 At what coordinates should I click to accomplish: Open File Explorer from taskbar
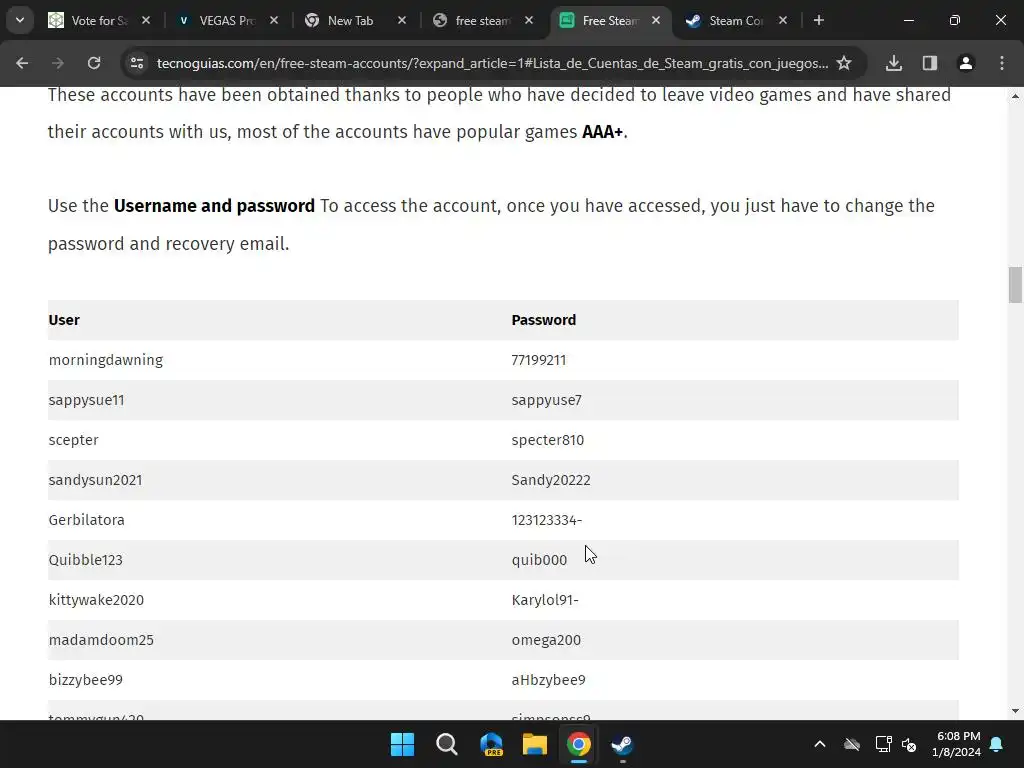tap(534, 744)
